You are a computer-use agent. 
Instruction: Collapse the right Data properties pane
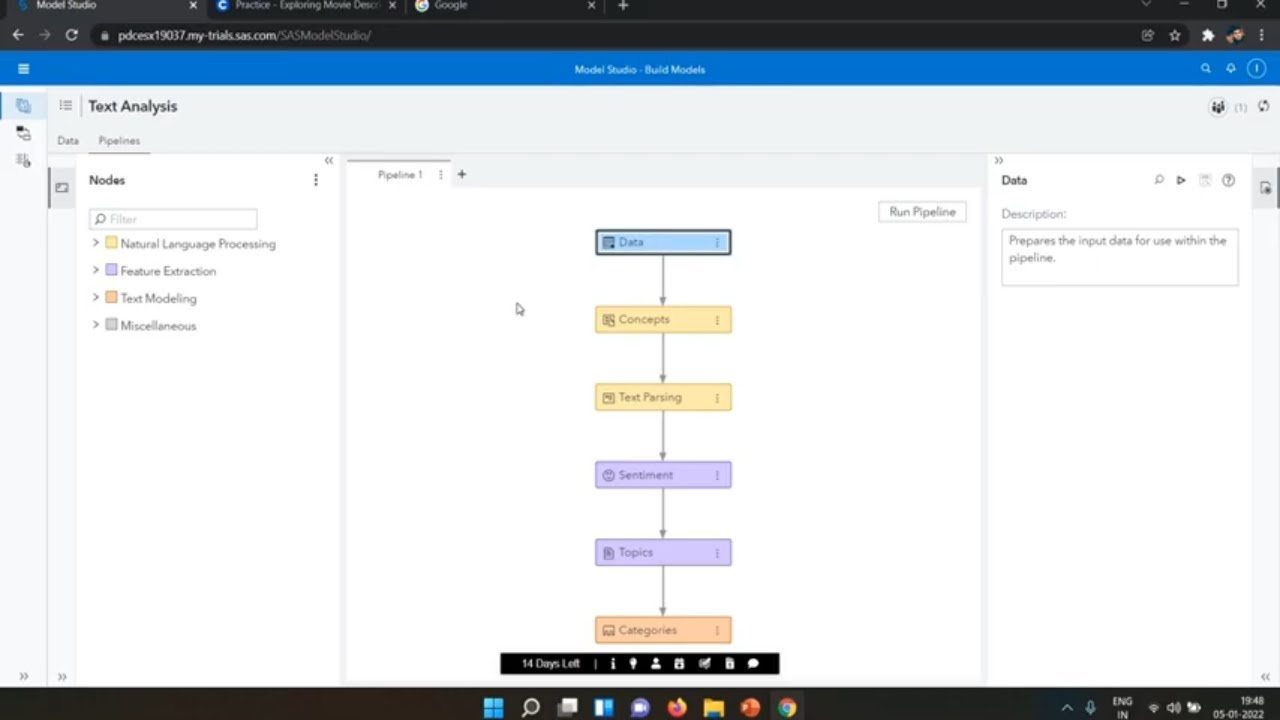998,160
